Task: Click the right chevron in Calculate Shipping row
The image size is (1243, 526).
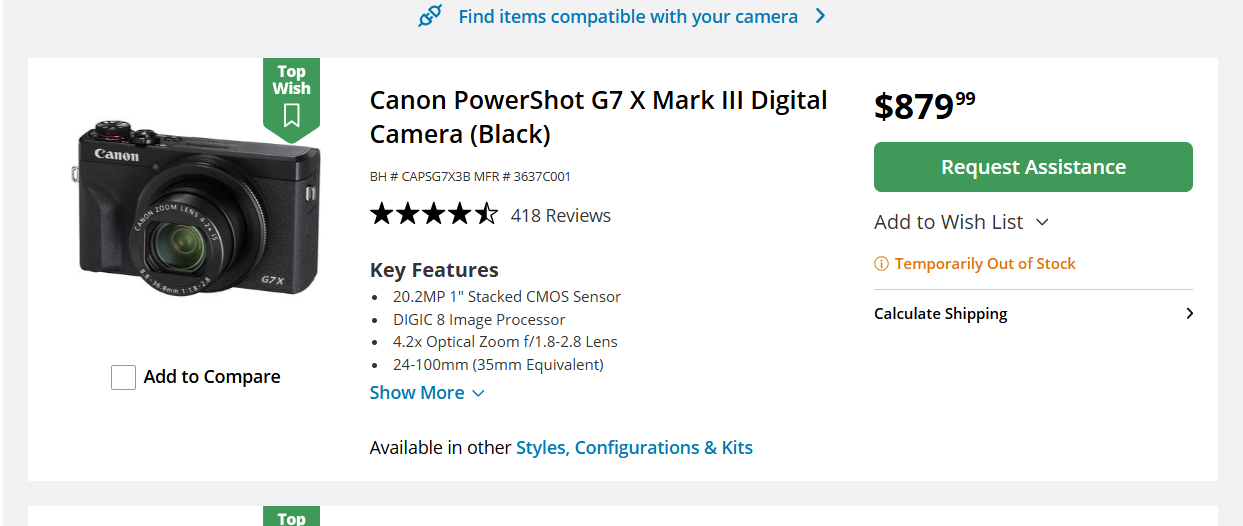Action: tap(1189, 314)
